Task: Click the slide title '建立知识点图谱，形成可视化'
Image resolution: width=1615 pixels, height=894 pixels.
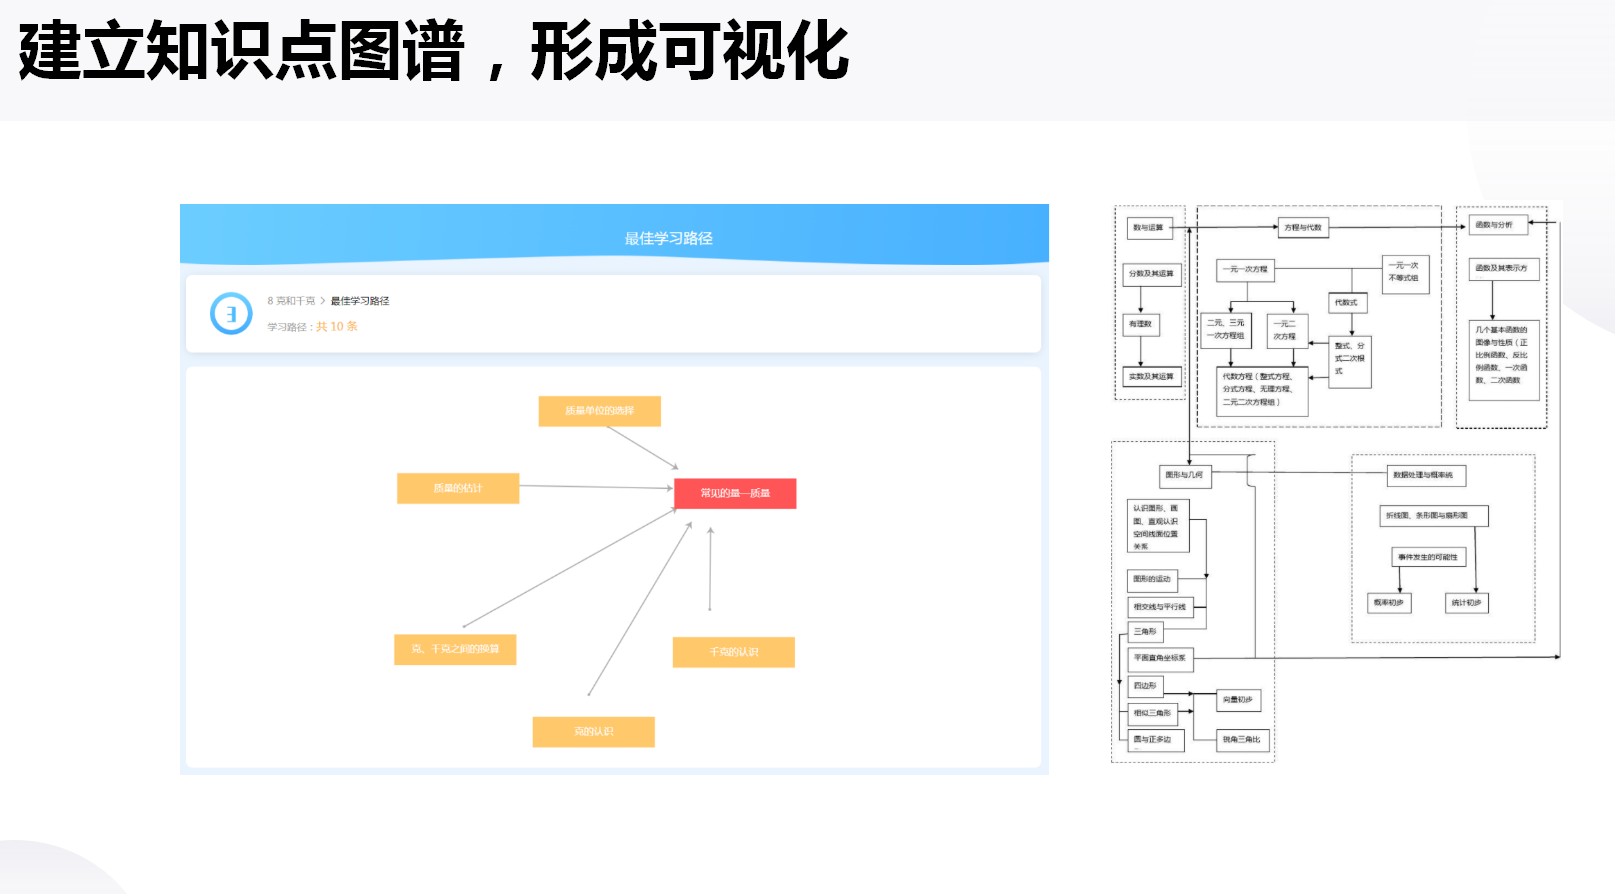Action: click(x=434, y=51)
